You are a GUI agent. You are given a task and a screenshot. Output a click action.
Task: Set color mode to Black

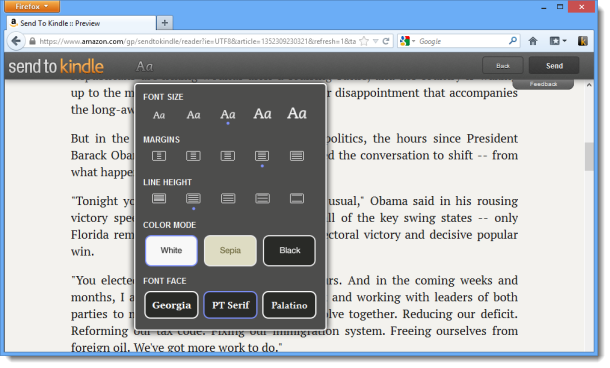pyautogui.click(x=289, y=250)
